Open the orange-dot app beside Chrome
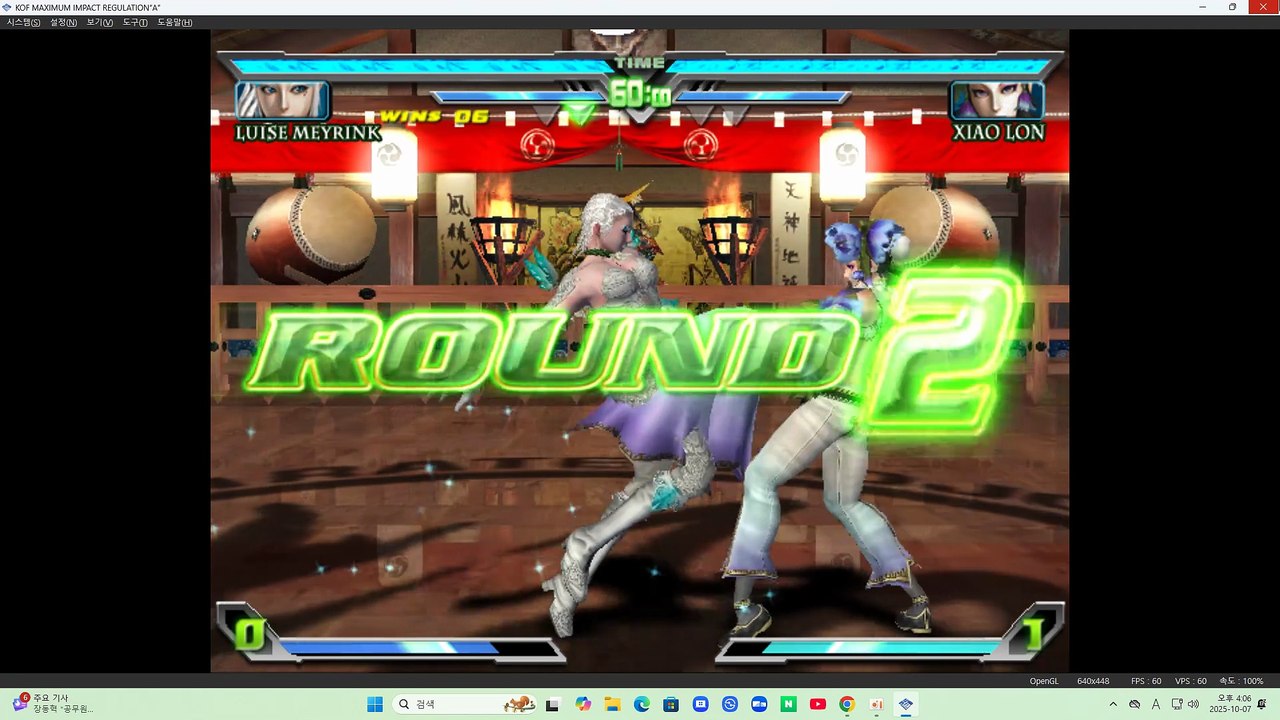Viewport: 1280px width, 720px height. pyautogui.click(x=877, y=704)
